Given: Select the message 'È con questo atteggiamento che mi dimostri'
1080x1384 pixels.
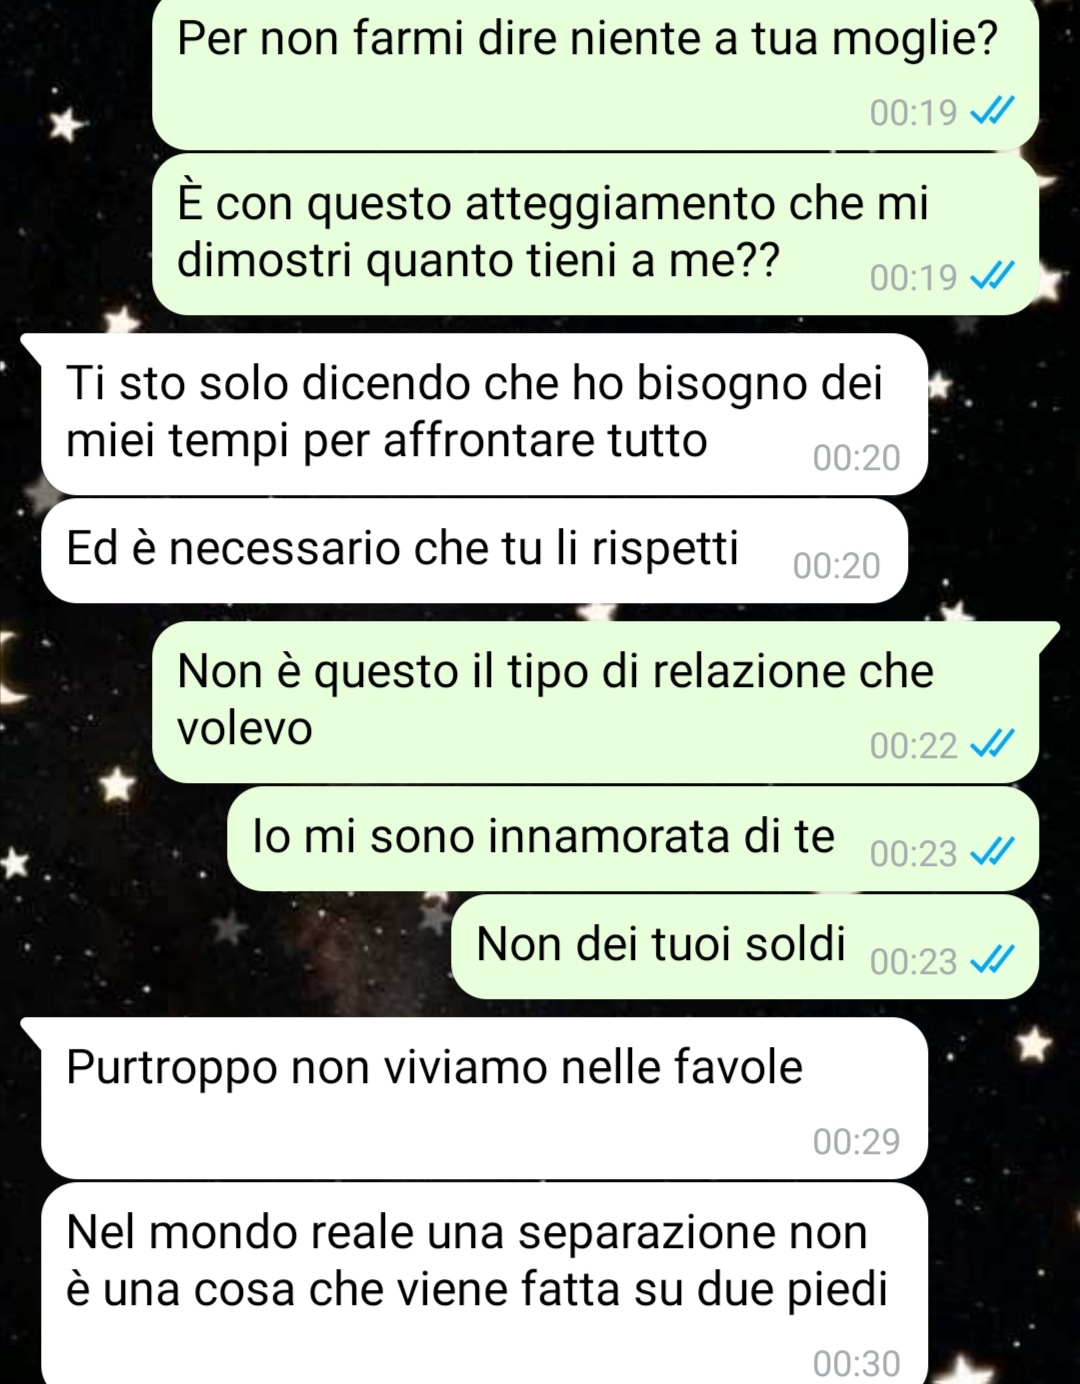Looking at the screenshot, I should (x=595, y=234).
